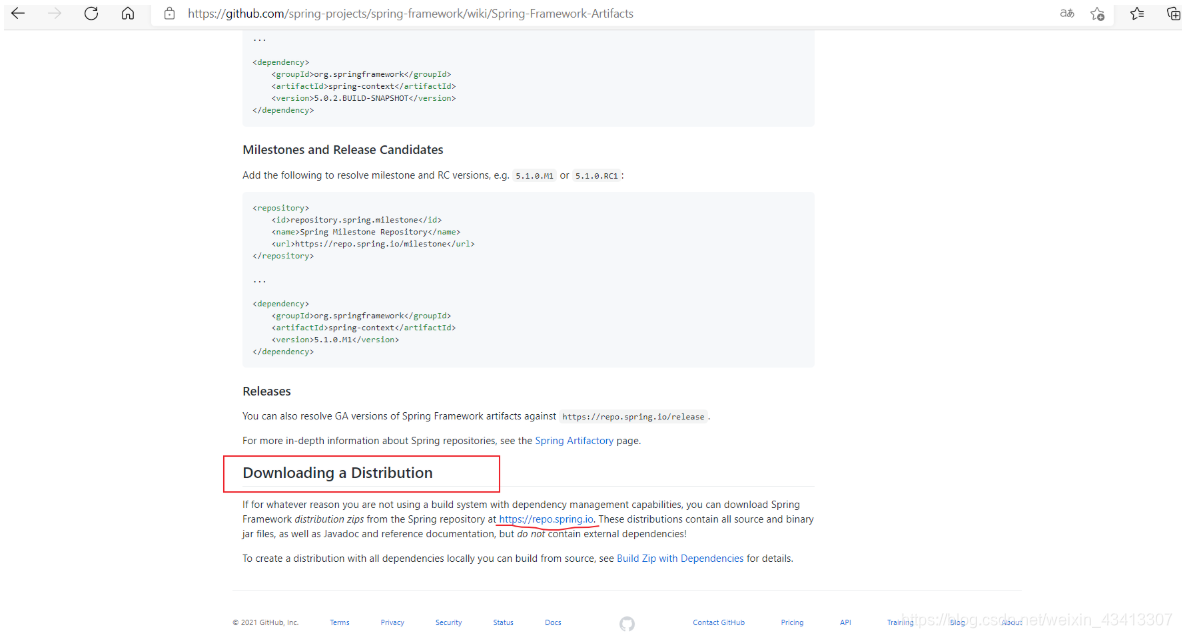Open the Terms footer link
1182x638 pixels.
pos(339,622)
